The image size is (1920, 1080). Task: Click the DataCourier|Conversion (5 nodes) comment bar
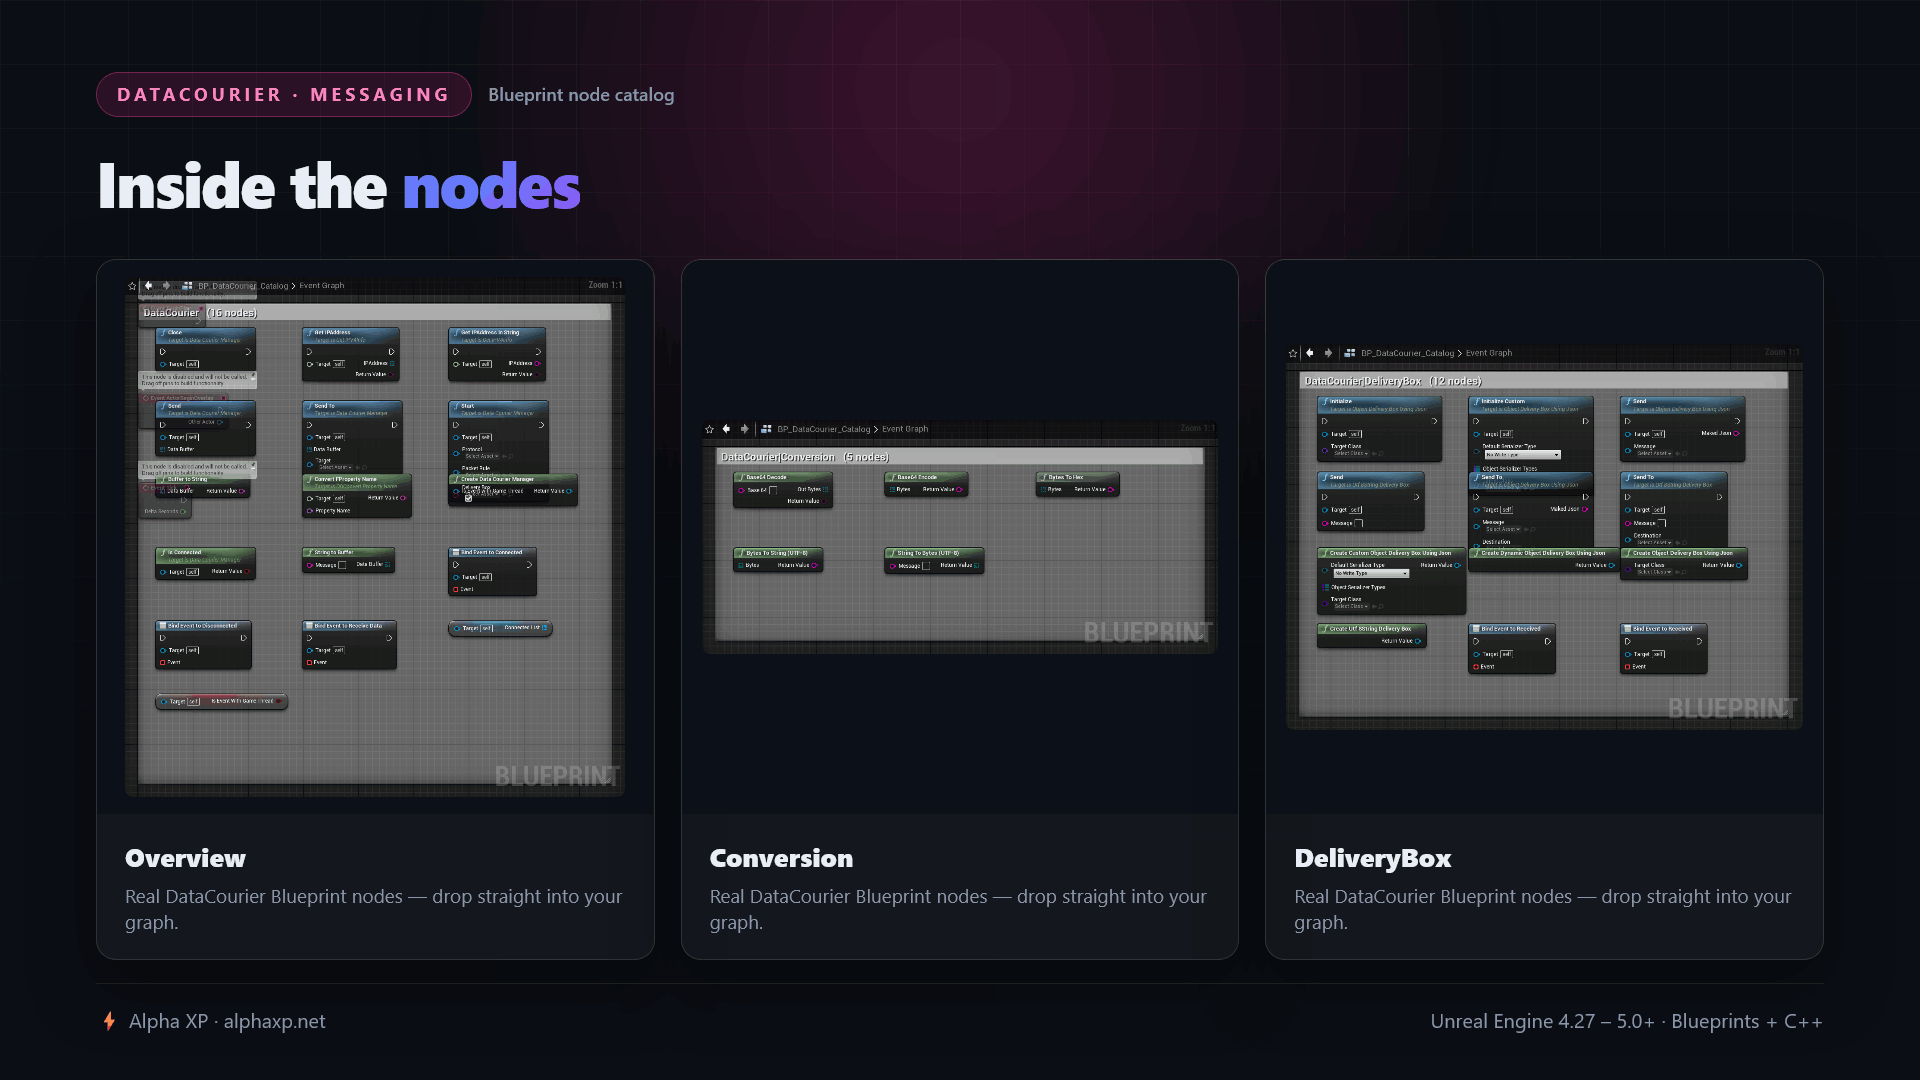tap(960, 457)
